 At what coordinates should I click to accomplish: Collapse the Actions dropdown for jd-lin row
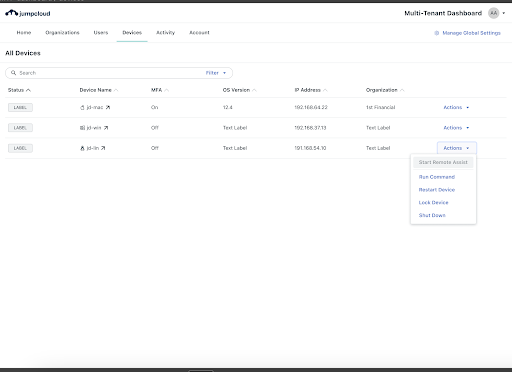(457, 148)
